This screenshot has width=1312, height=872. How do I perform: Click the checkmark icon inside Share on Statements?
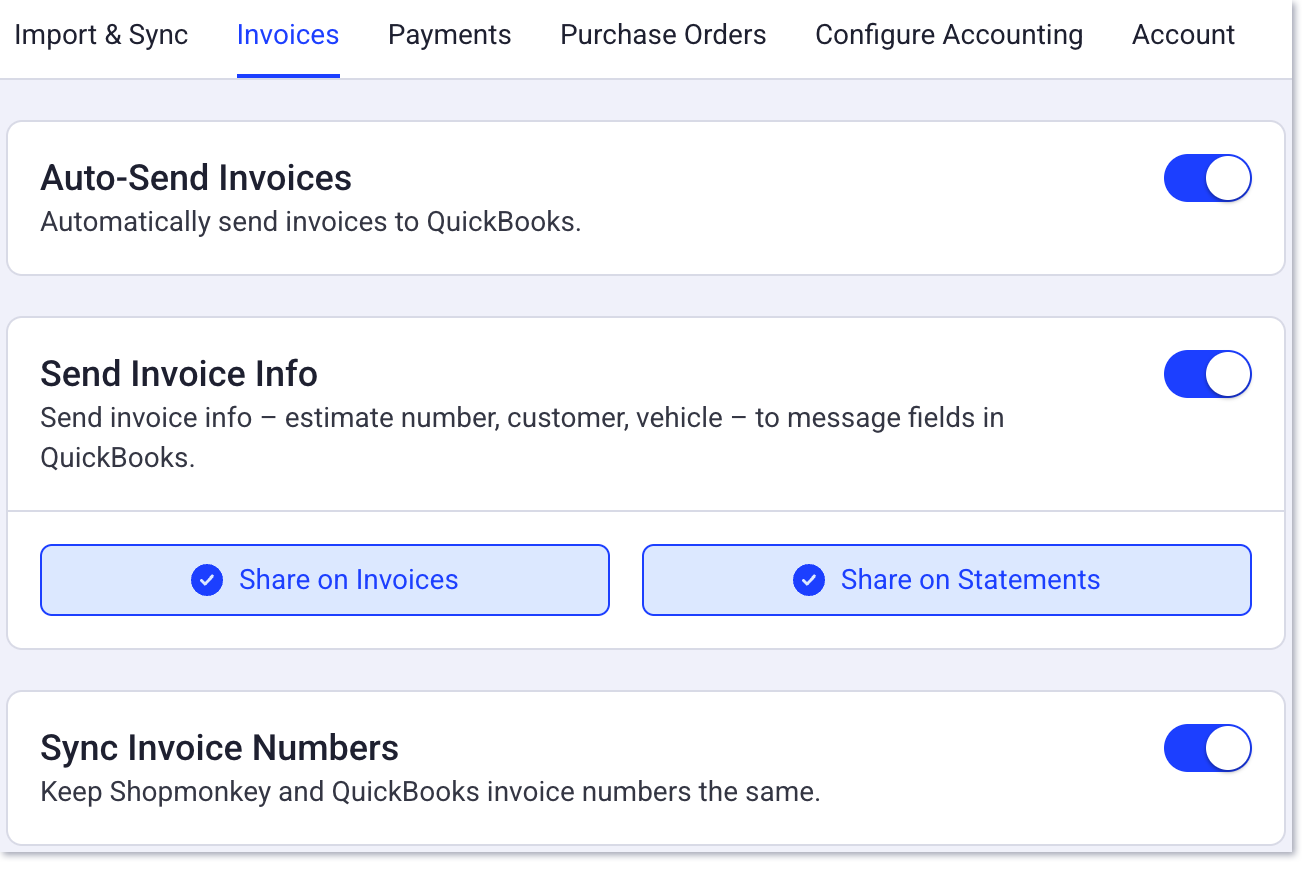(x=809, y=580)
